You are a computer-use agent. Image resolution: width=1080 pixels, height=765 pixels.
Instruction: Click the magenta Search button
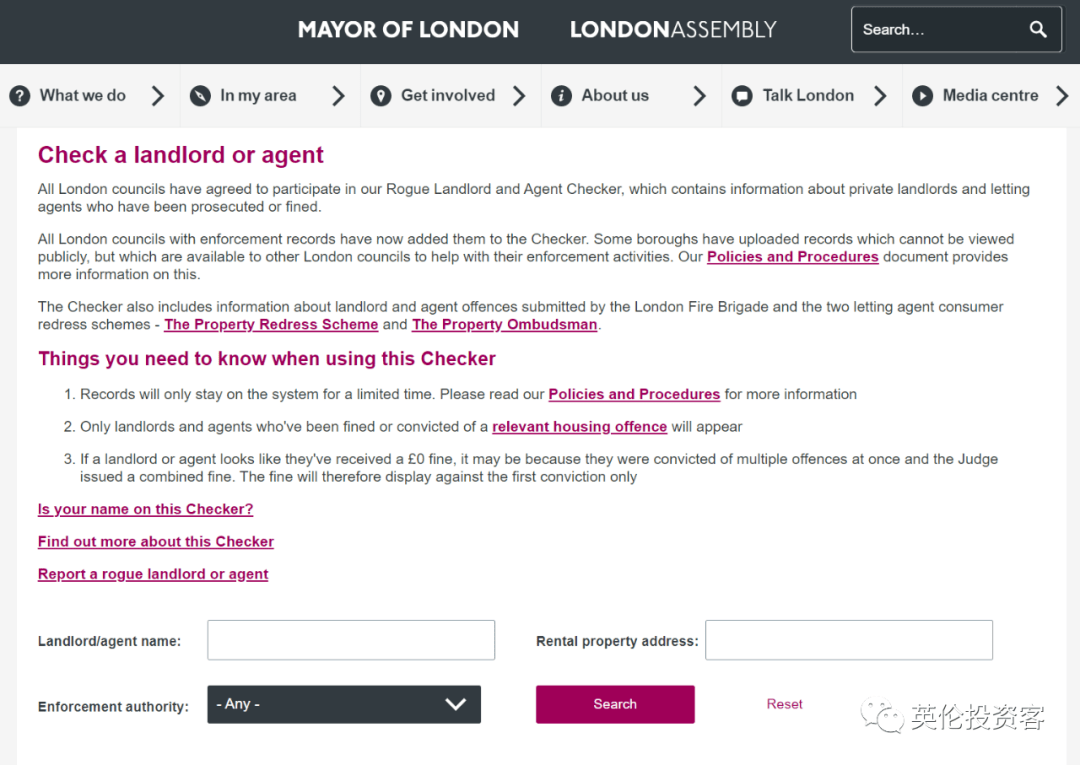click(615, 704)
